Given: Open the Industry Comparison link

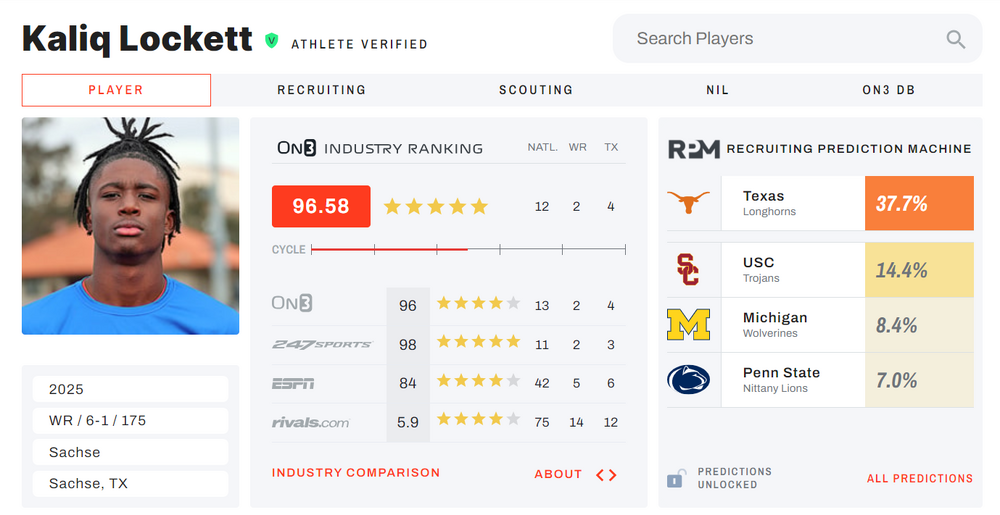Looking at the screenshot, I should (356, 473).
